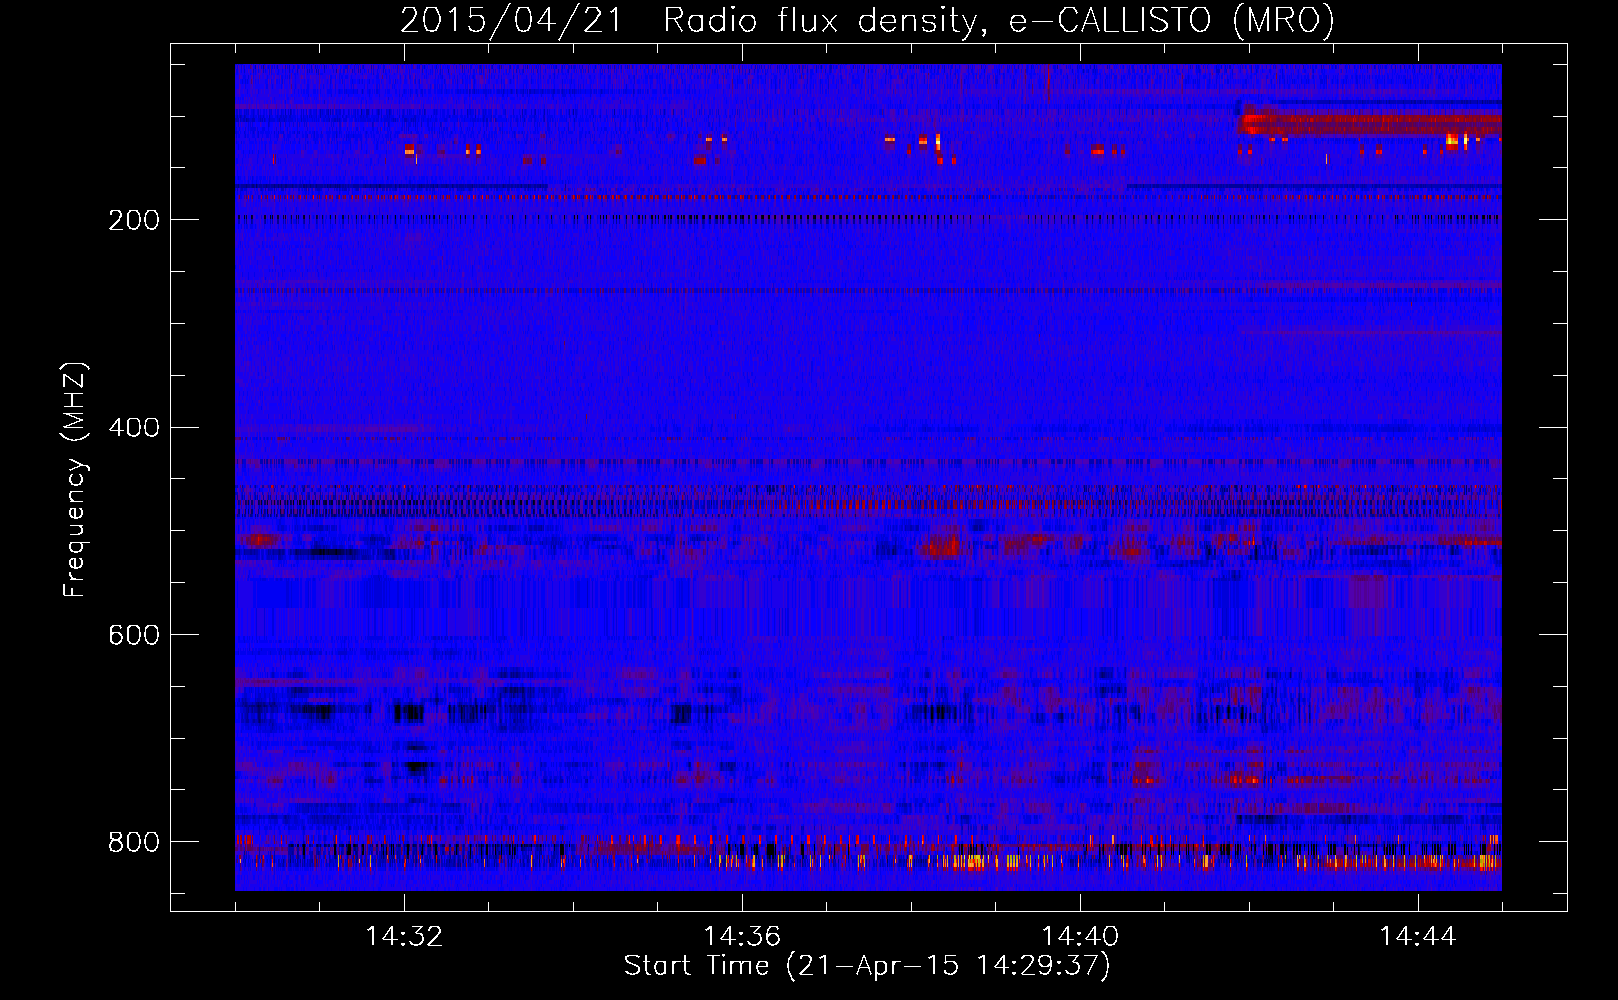Click the 'Start Time (21-Apr-15 14:29:37)' label
The height and width of the screenshot is (1000, 1618).
(x=867, y=966)
